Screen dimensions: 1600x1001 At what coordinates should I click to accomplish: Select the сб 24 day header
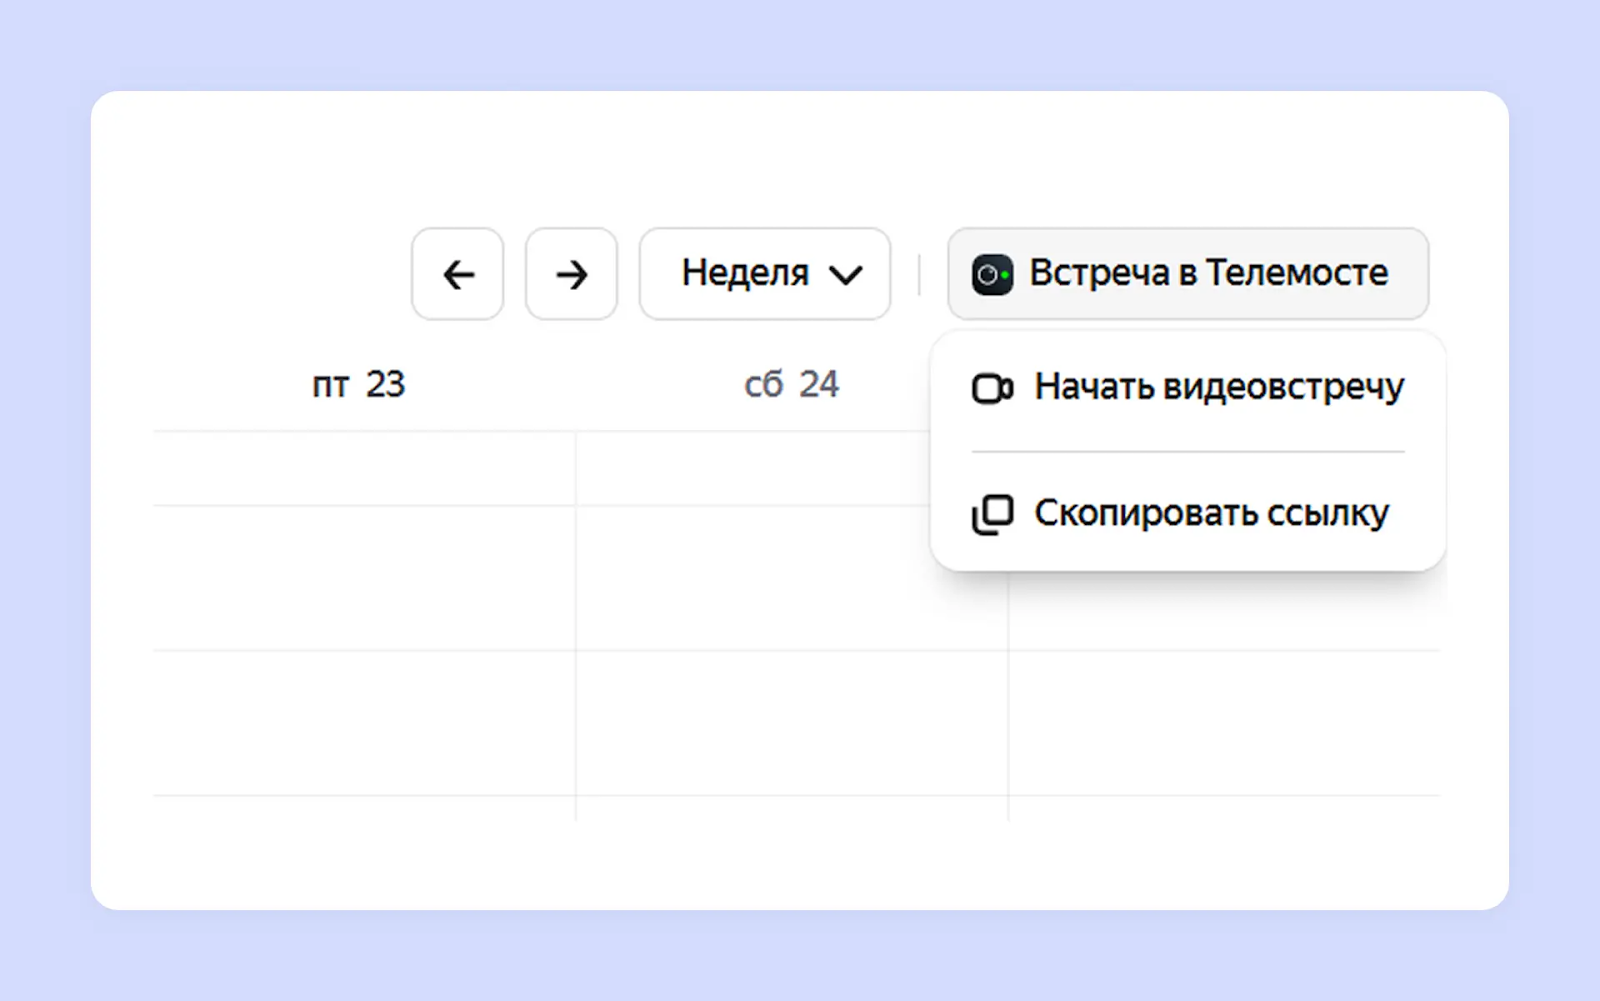pyautogui.click(x=791, y=384)
